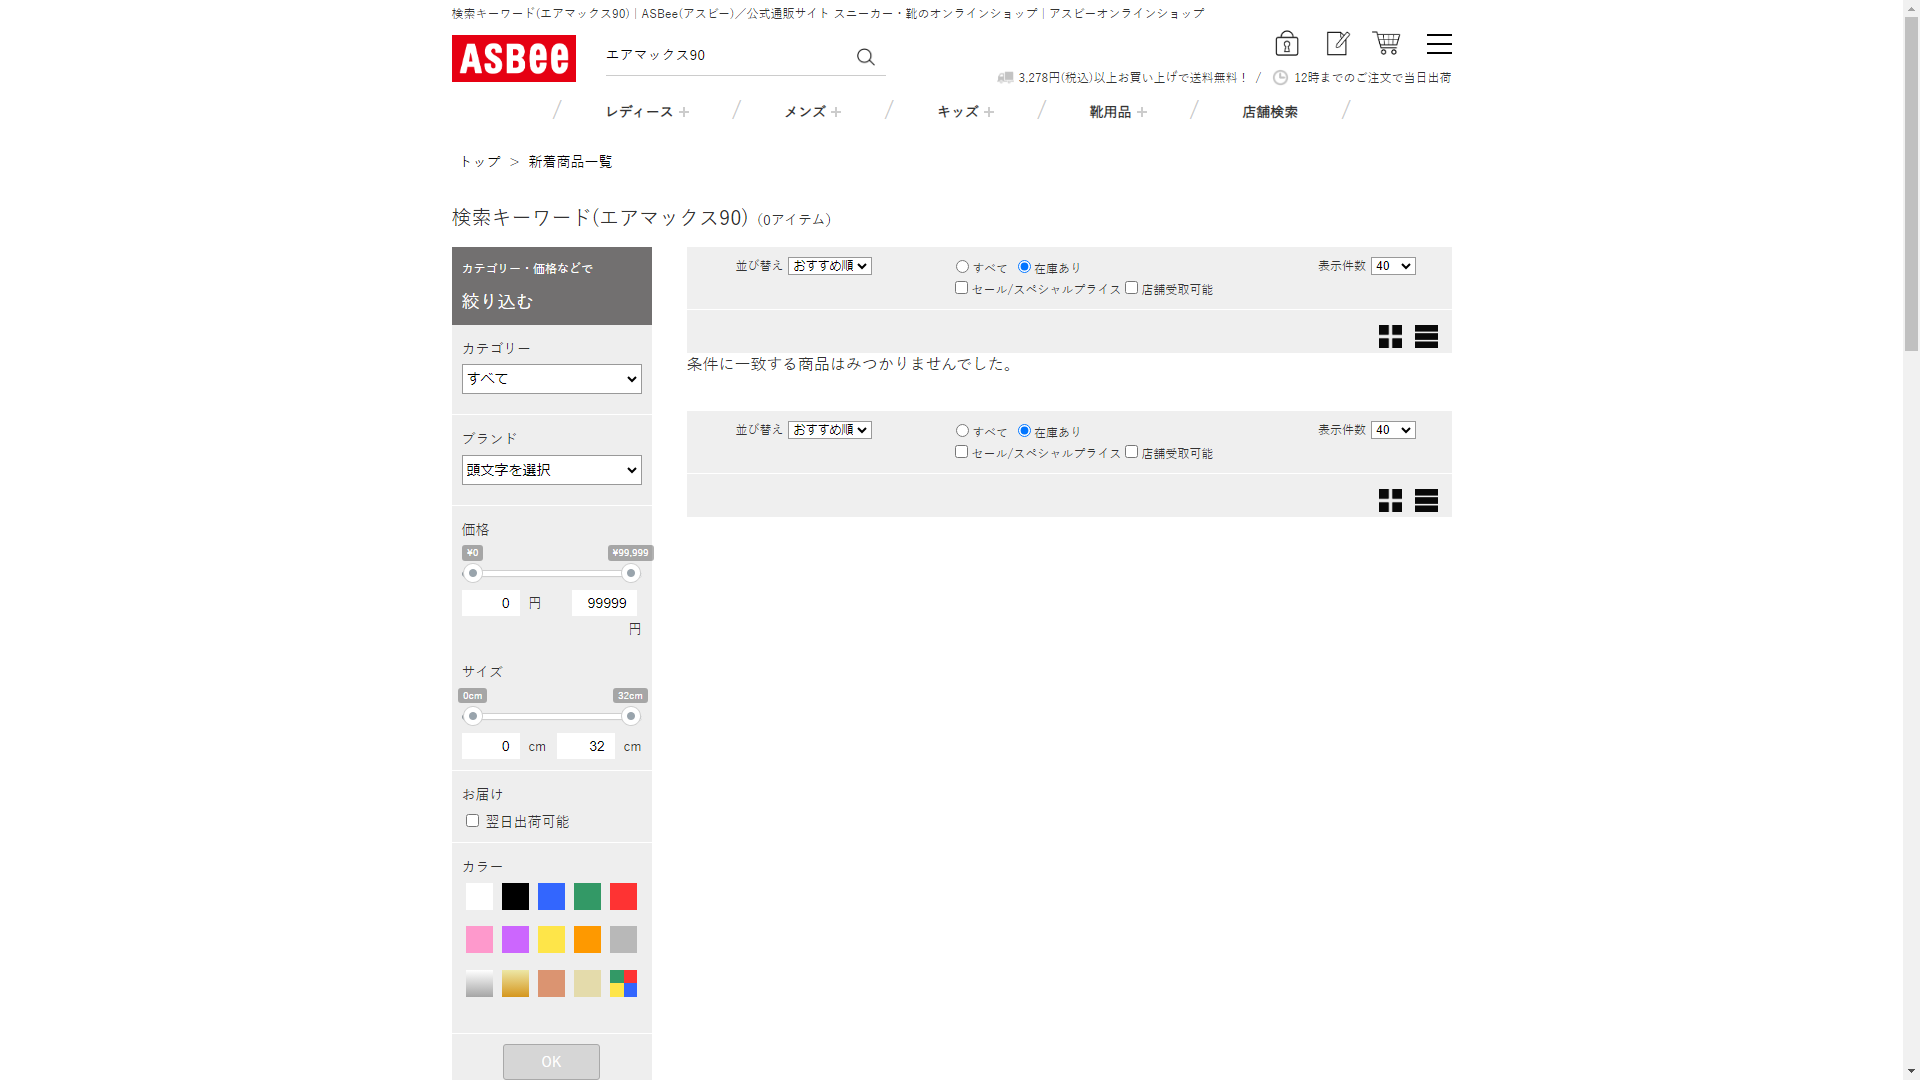Switch to grid view in top toolbar
This screenshot has height=1080, width=1920.
[1390, 336]
